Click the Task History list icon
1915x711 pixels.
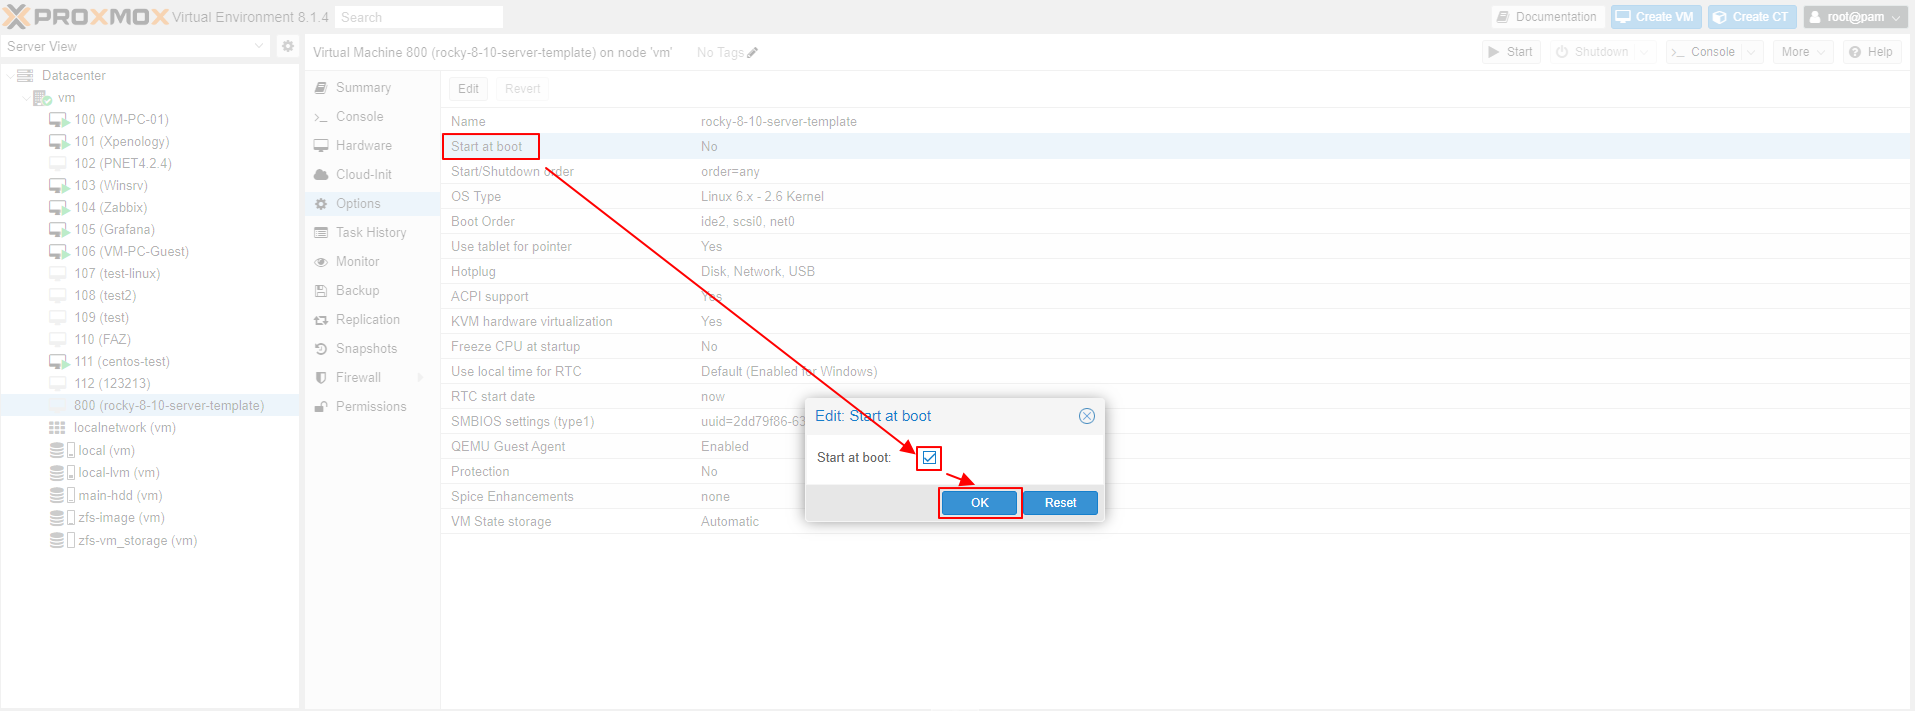click(x=321, y=233)
